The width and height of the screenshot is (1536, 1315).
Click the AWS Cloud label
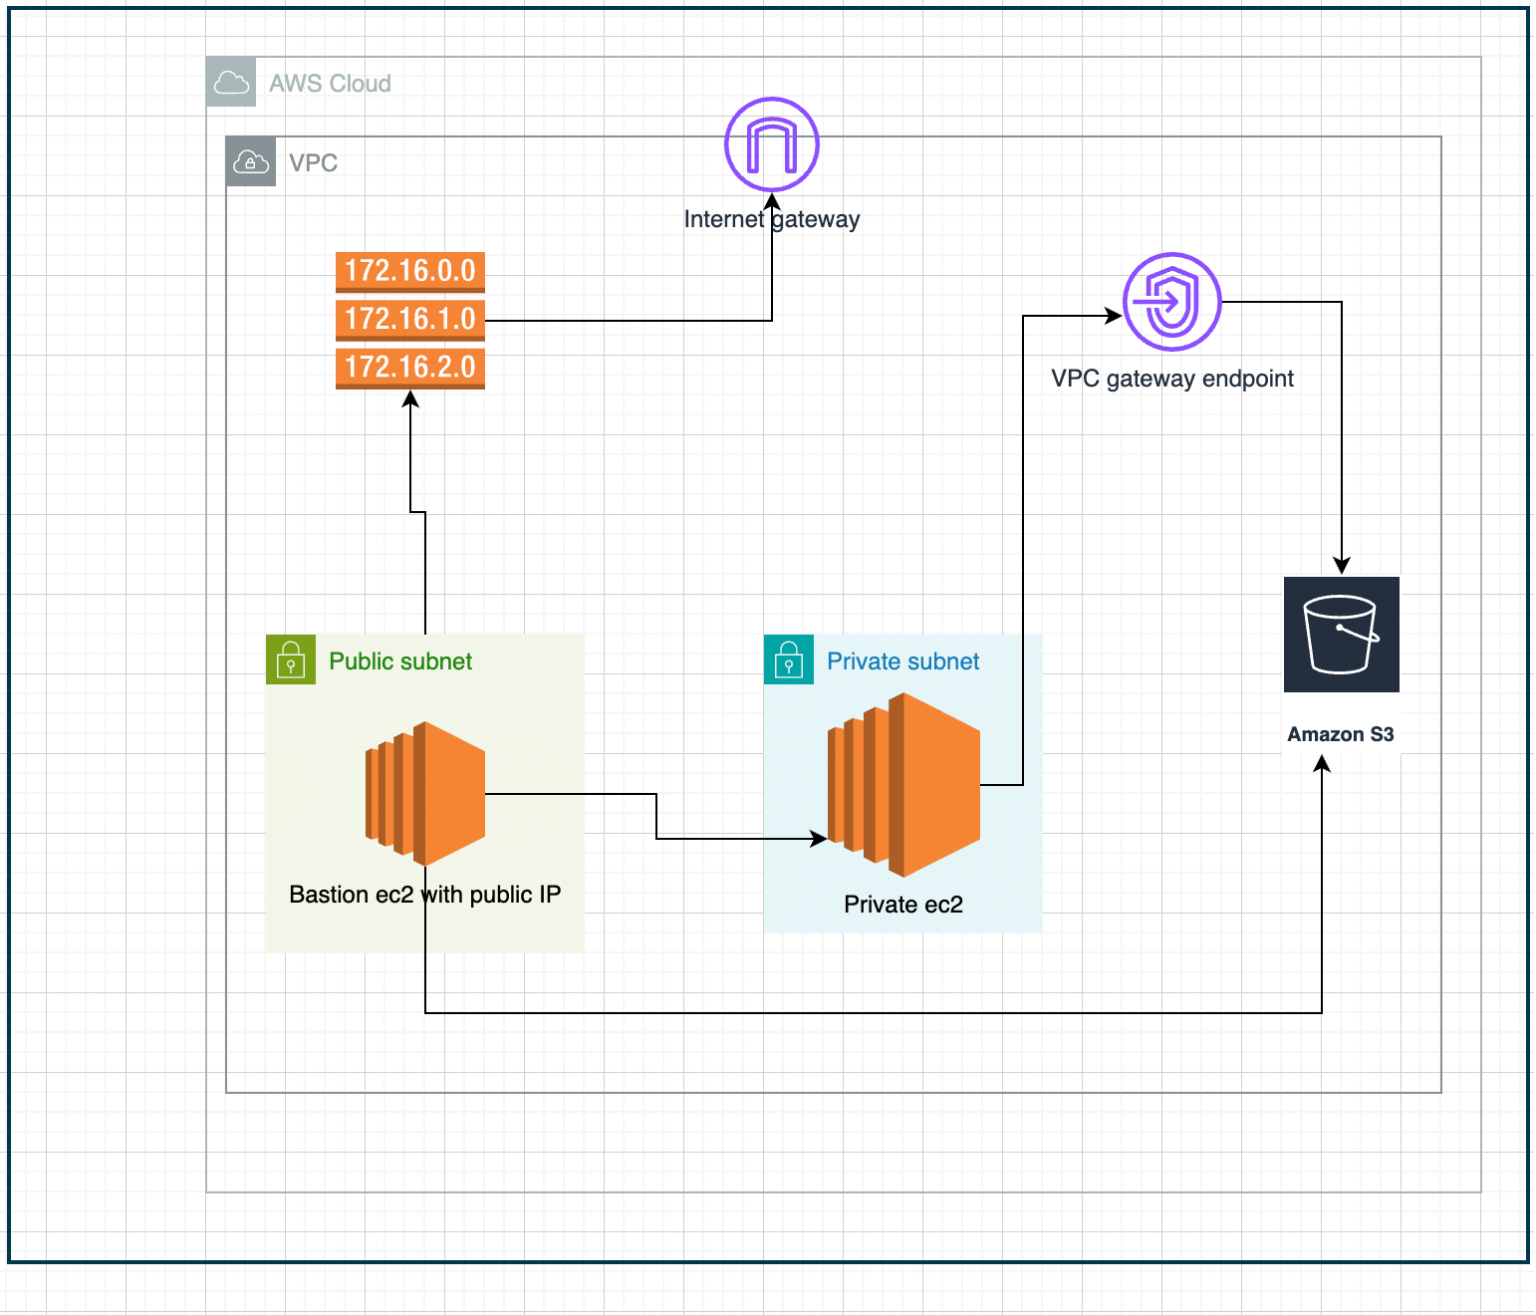[329, 83]
